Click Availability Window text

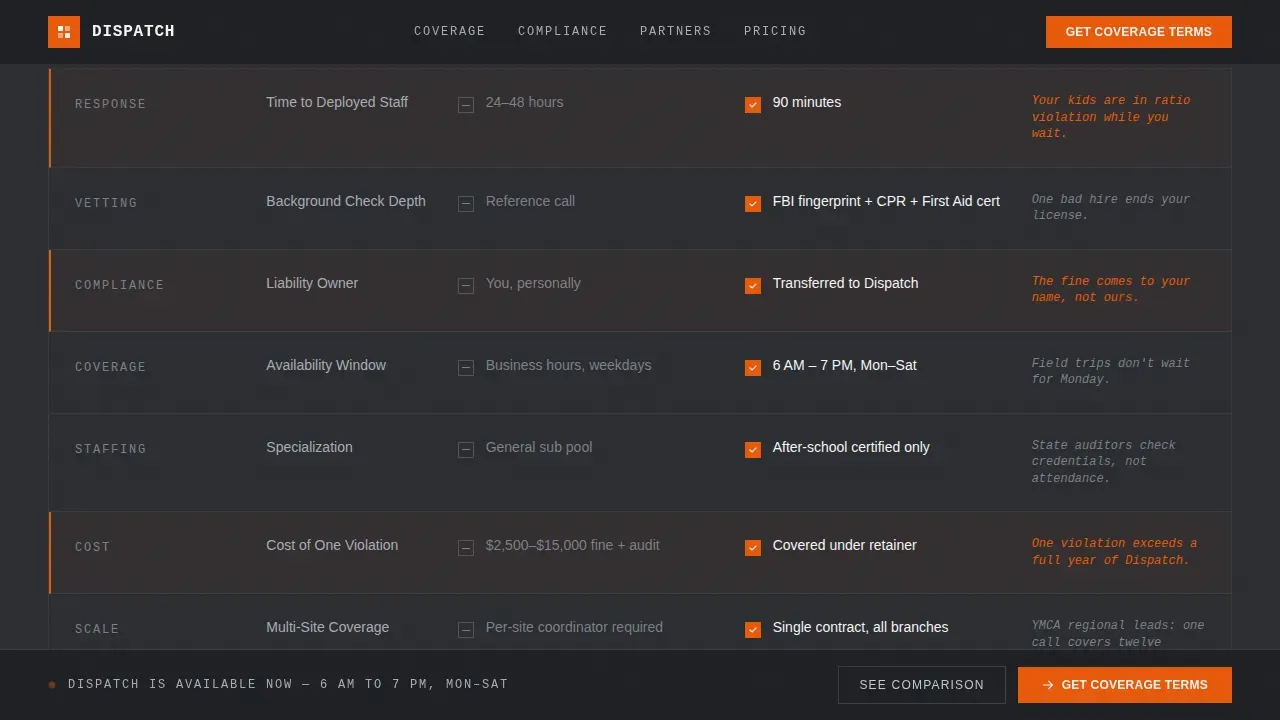(x=326, y=365)
